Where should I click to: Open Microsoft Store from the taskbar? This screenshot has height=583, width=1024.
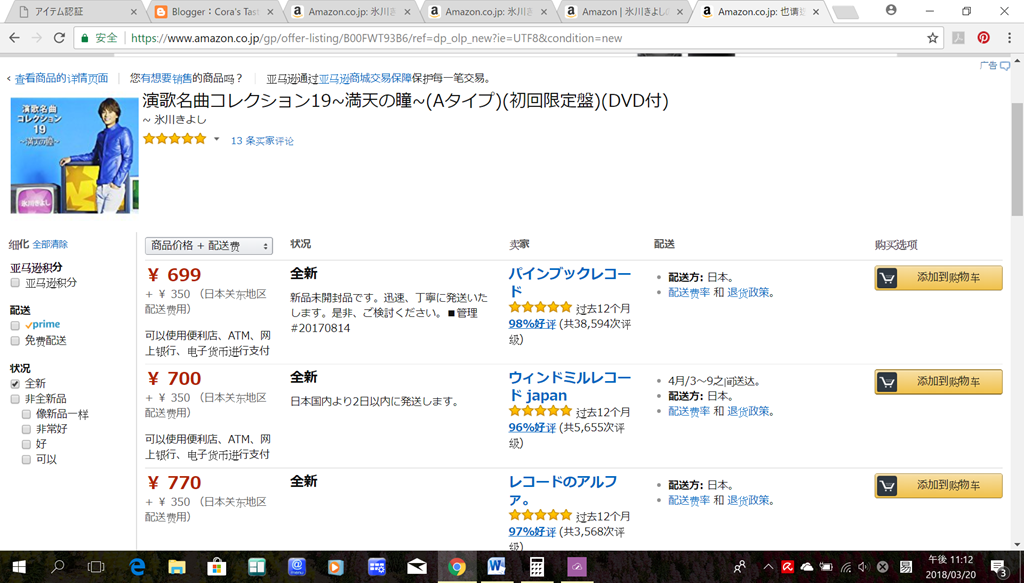click(x=216, y=567)
